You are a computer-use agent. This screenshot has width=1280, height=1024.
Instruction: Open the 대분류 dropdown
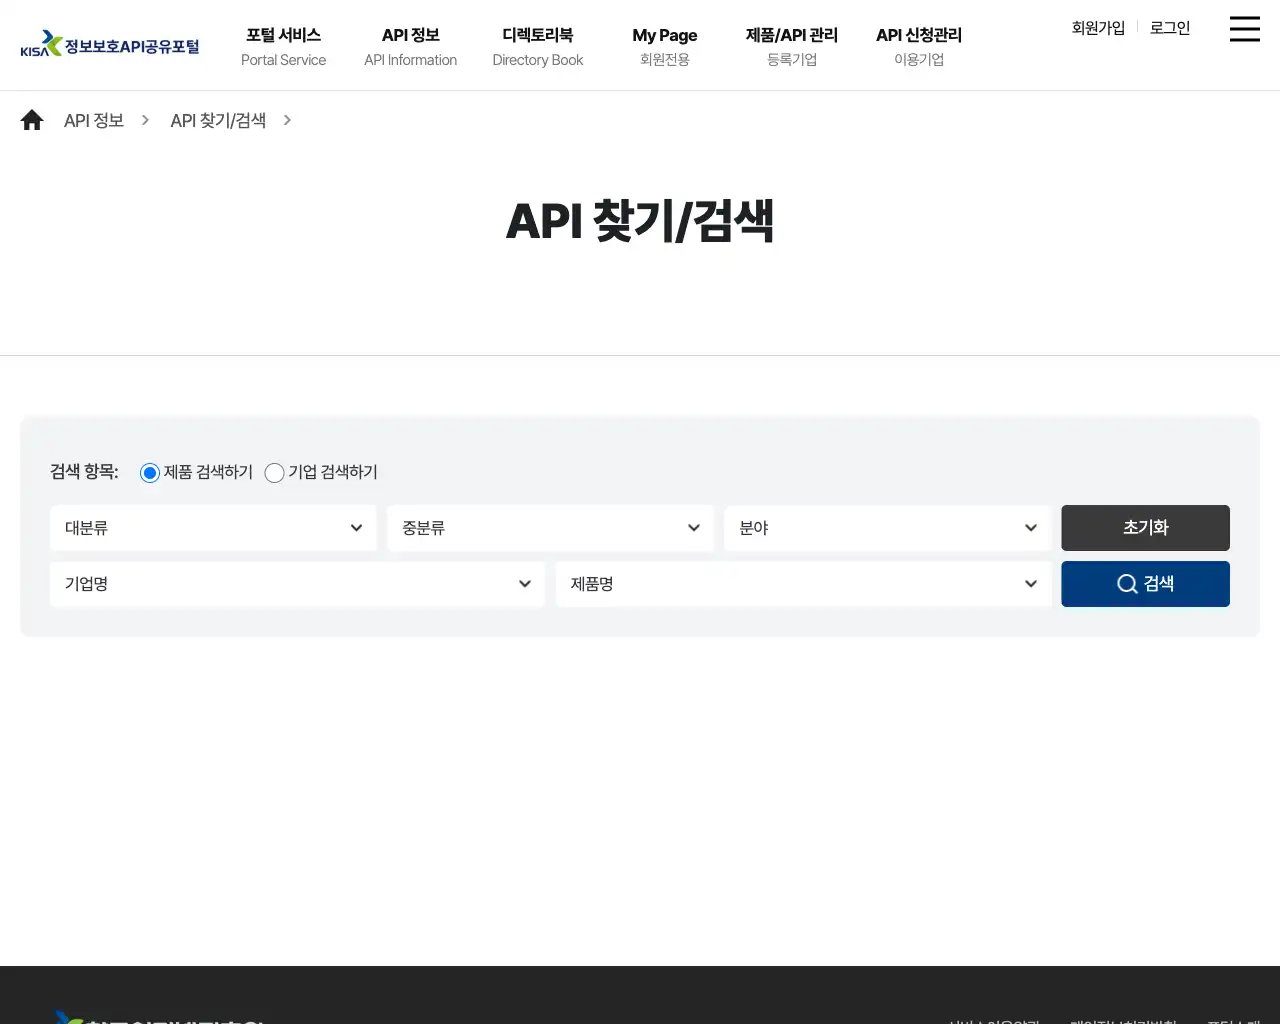click(x=213, y=528)
